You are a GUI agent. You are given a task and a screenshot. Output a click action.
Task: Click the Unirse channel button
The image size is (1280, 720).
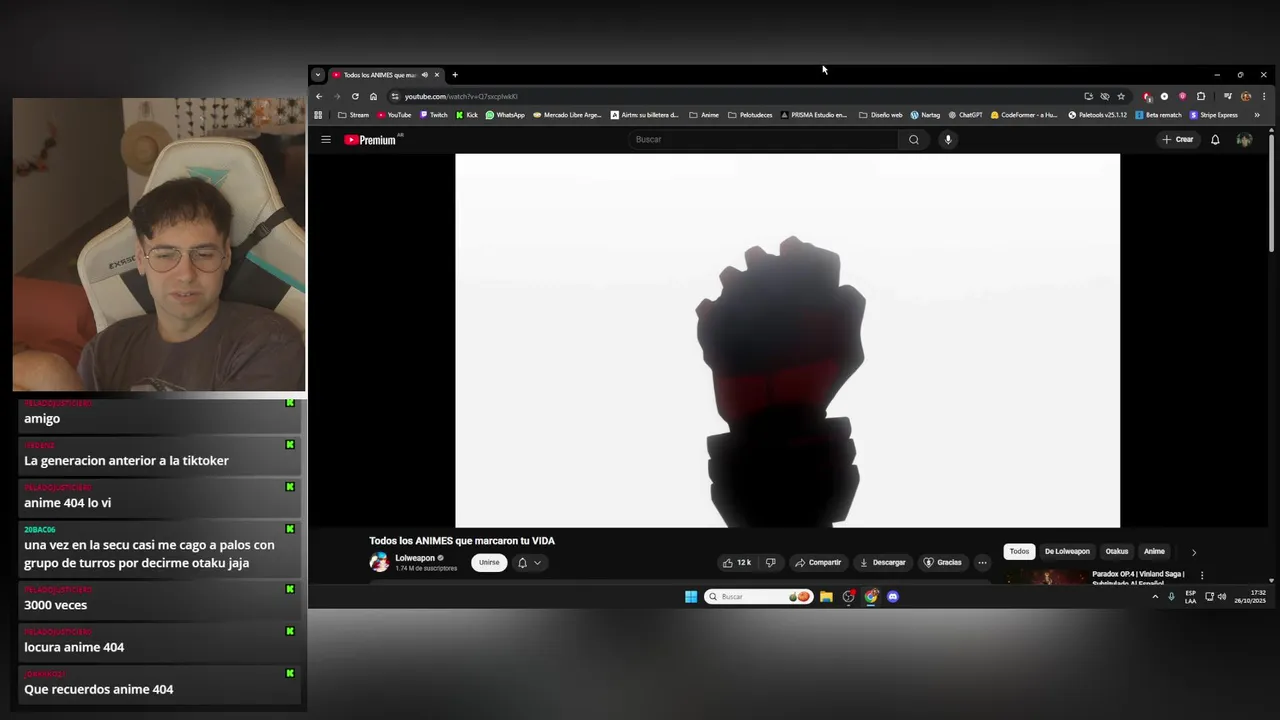489,563
